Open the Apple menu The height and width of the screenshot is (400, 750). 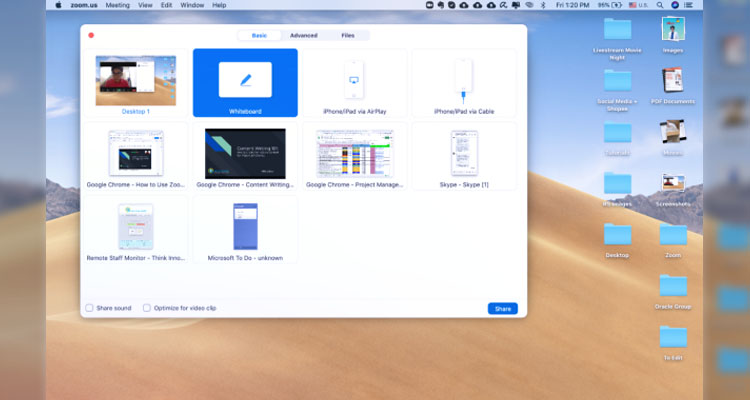[x=58, y=5]
